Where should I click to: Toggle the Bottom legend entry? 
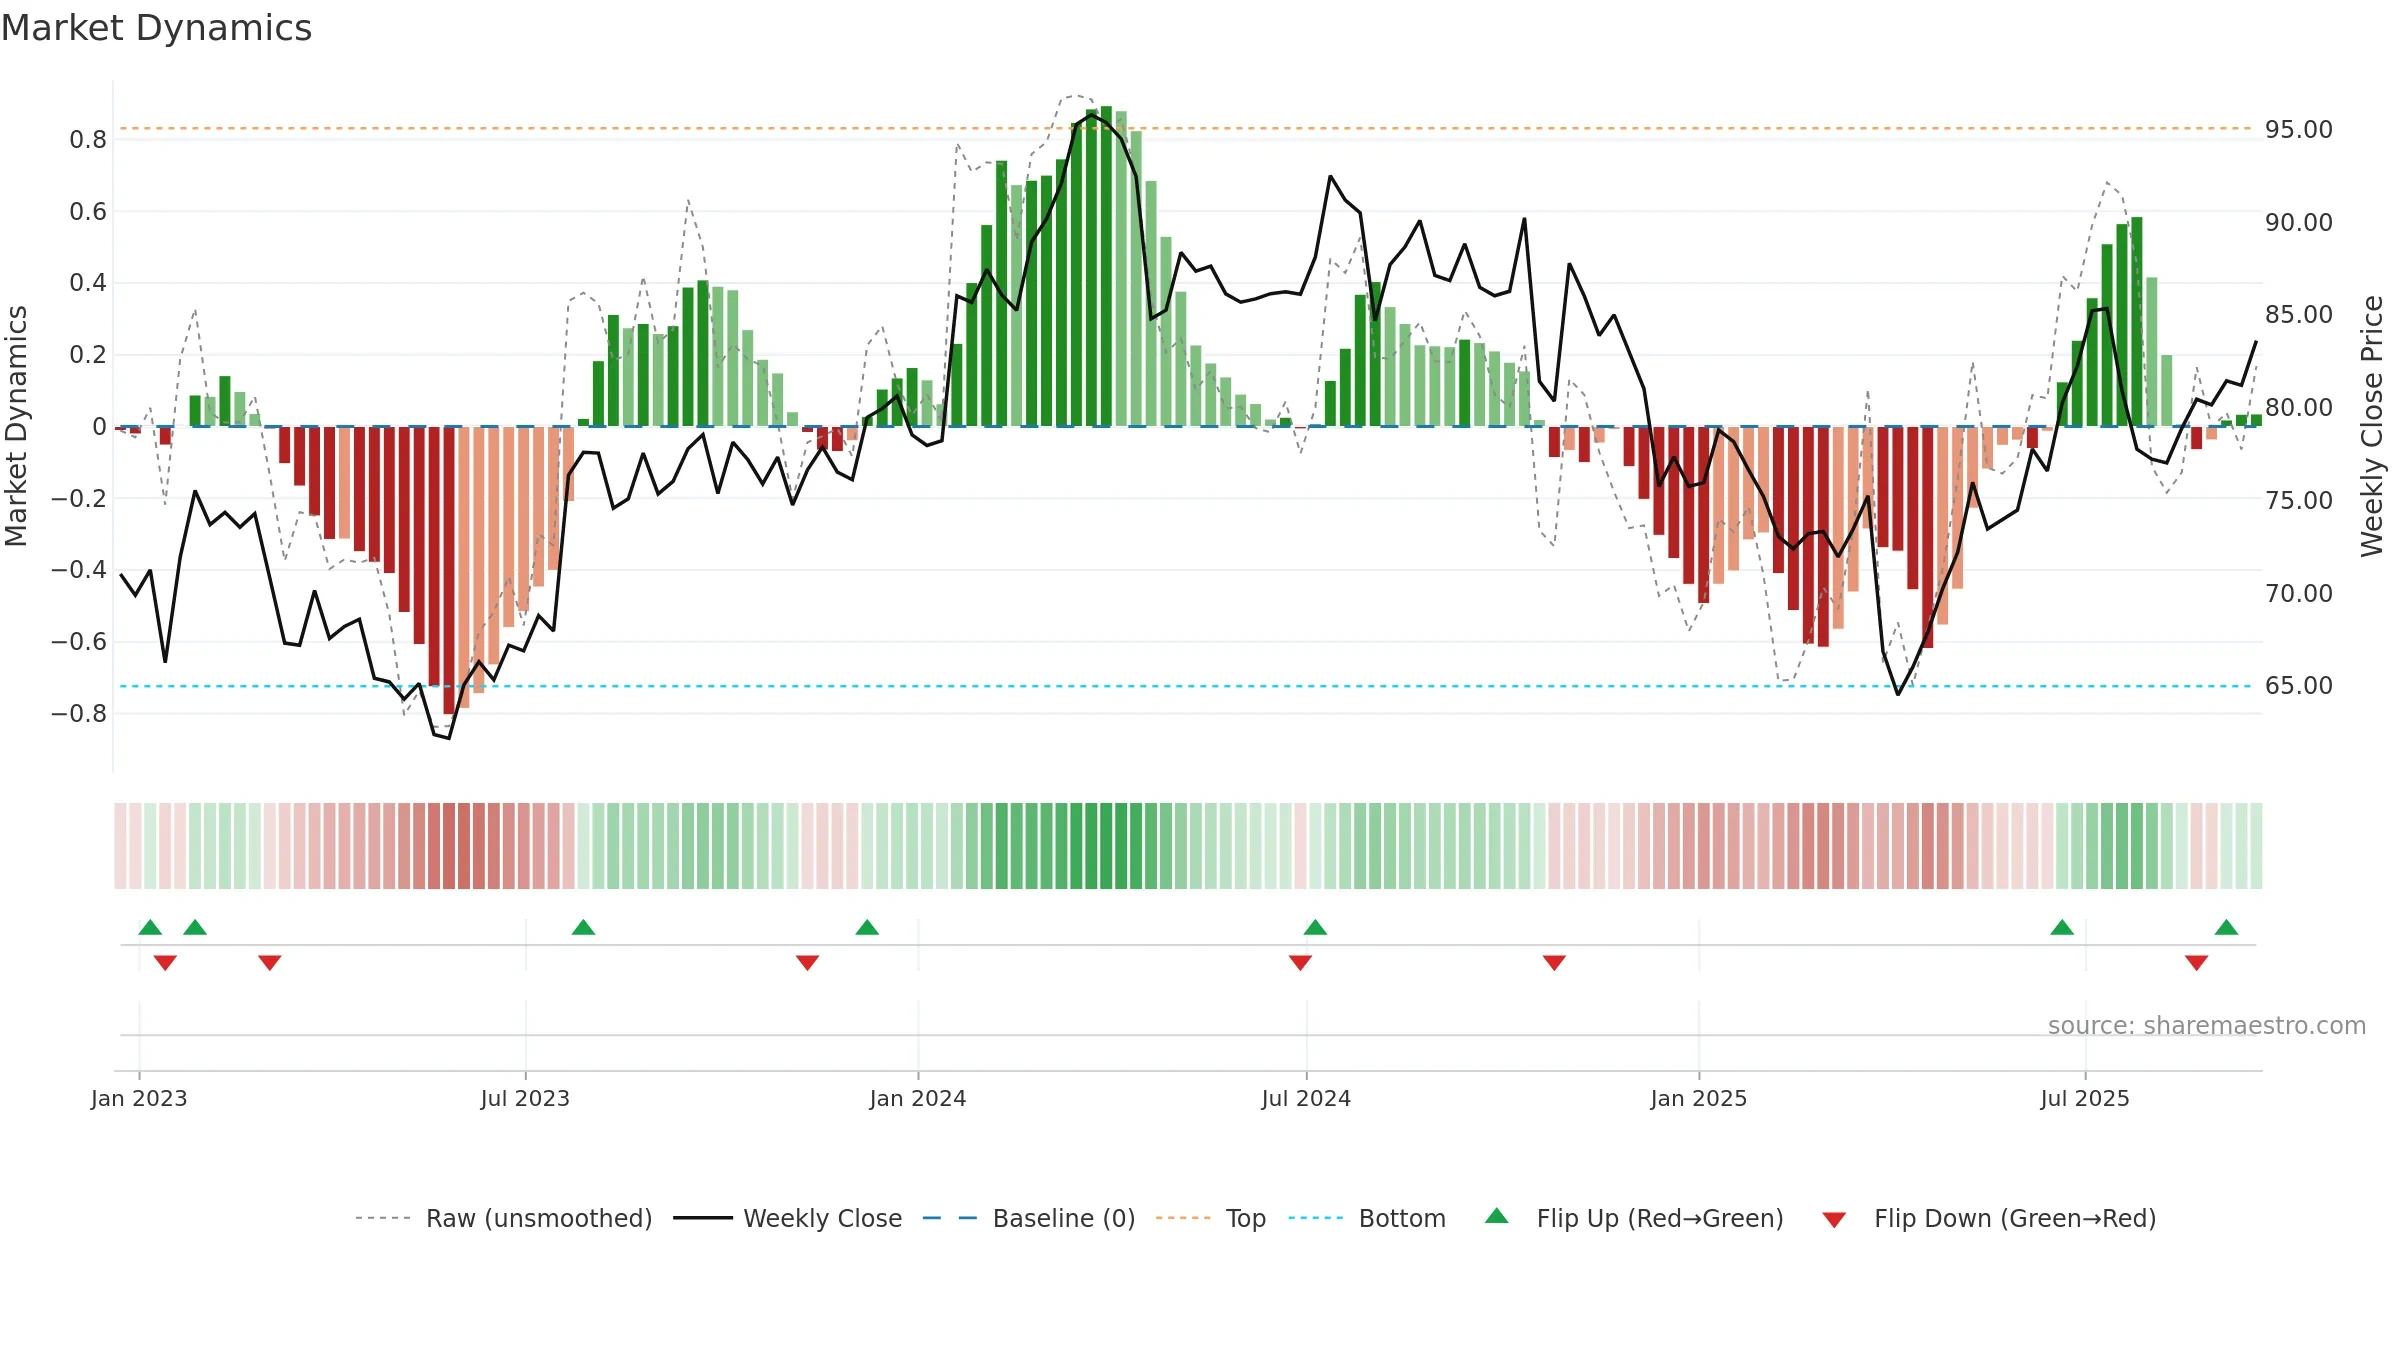(1367, 1218)
